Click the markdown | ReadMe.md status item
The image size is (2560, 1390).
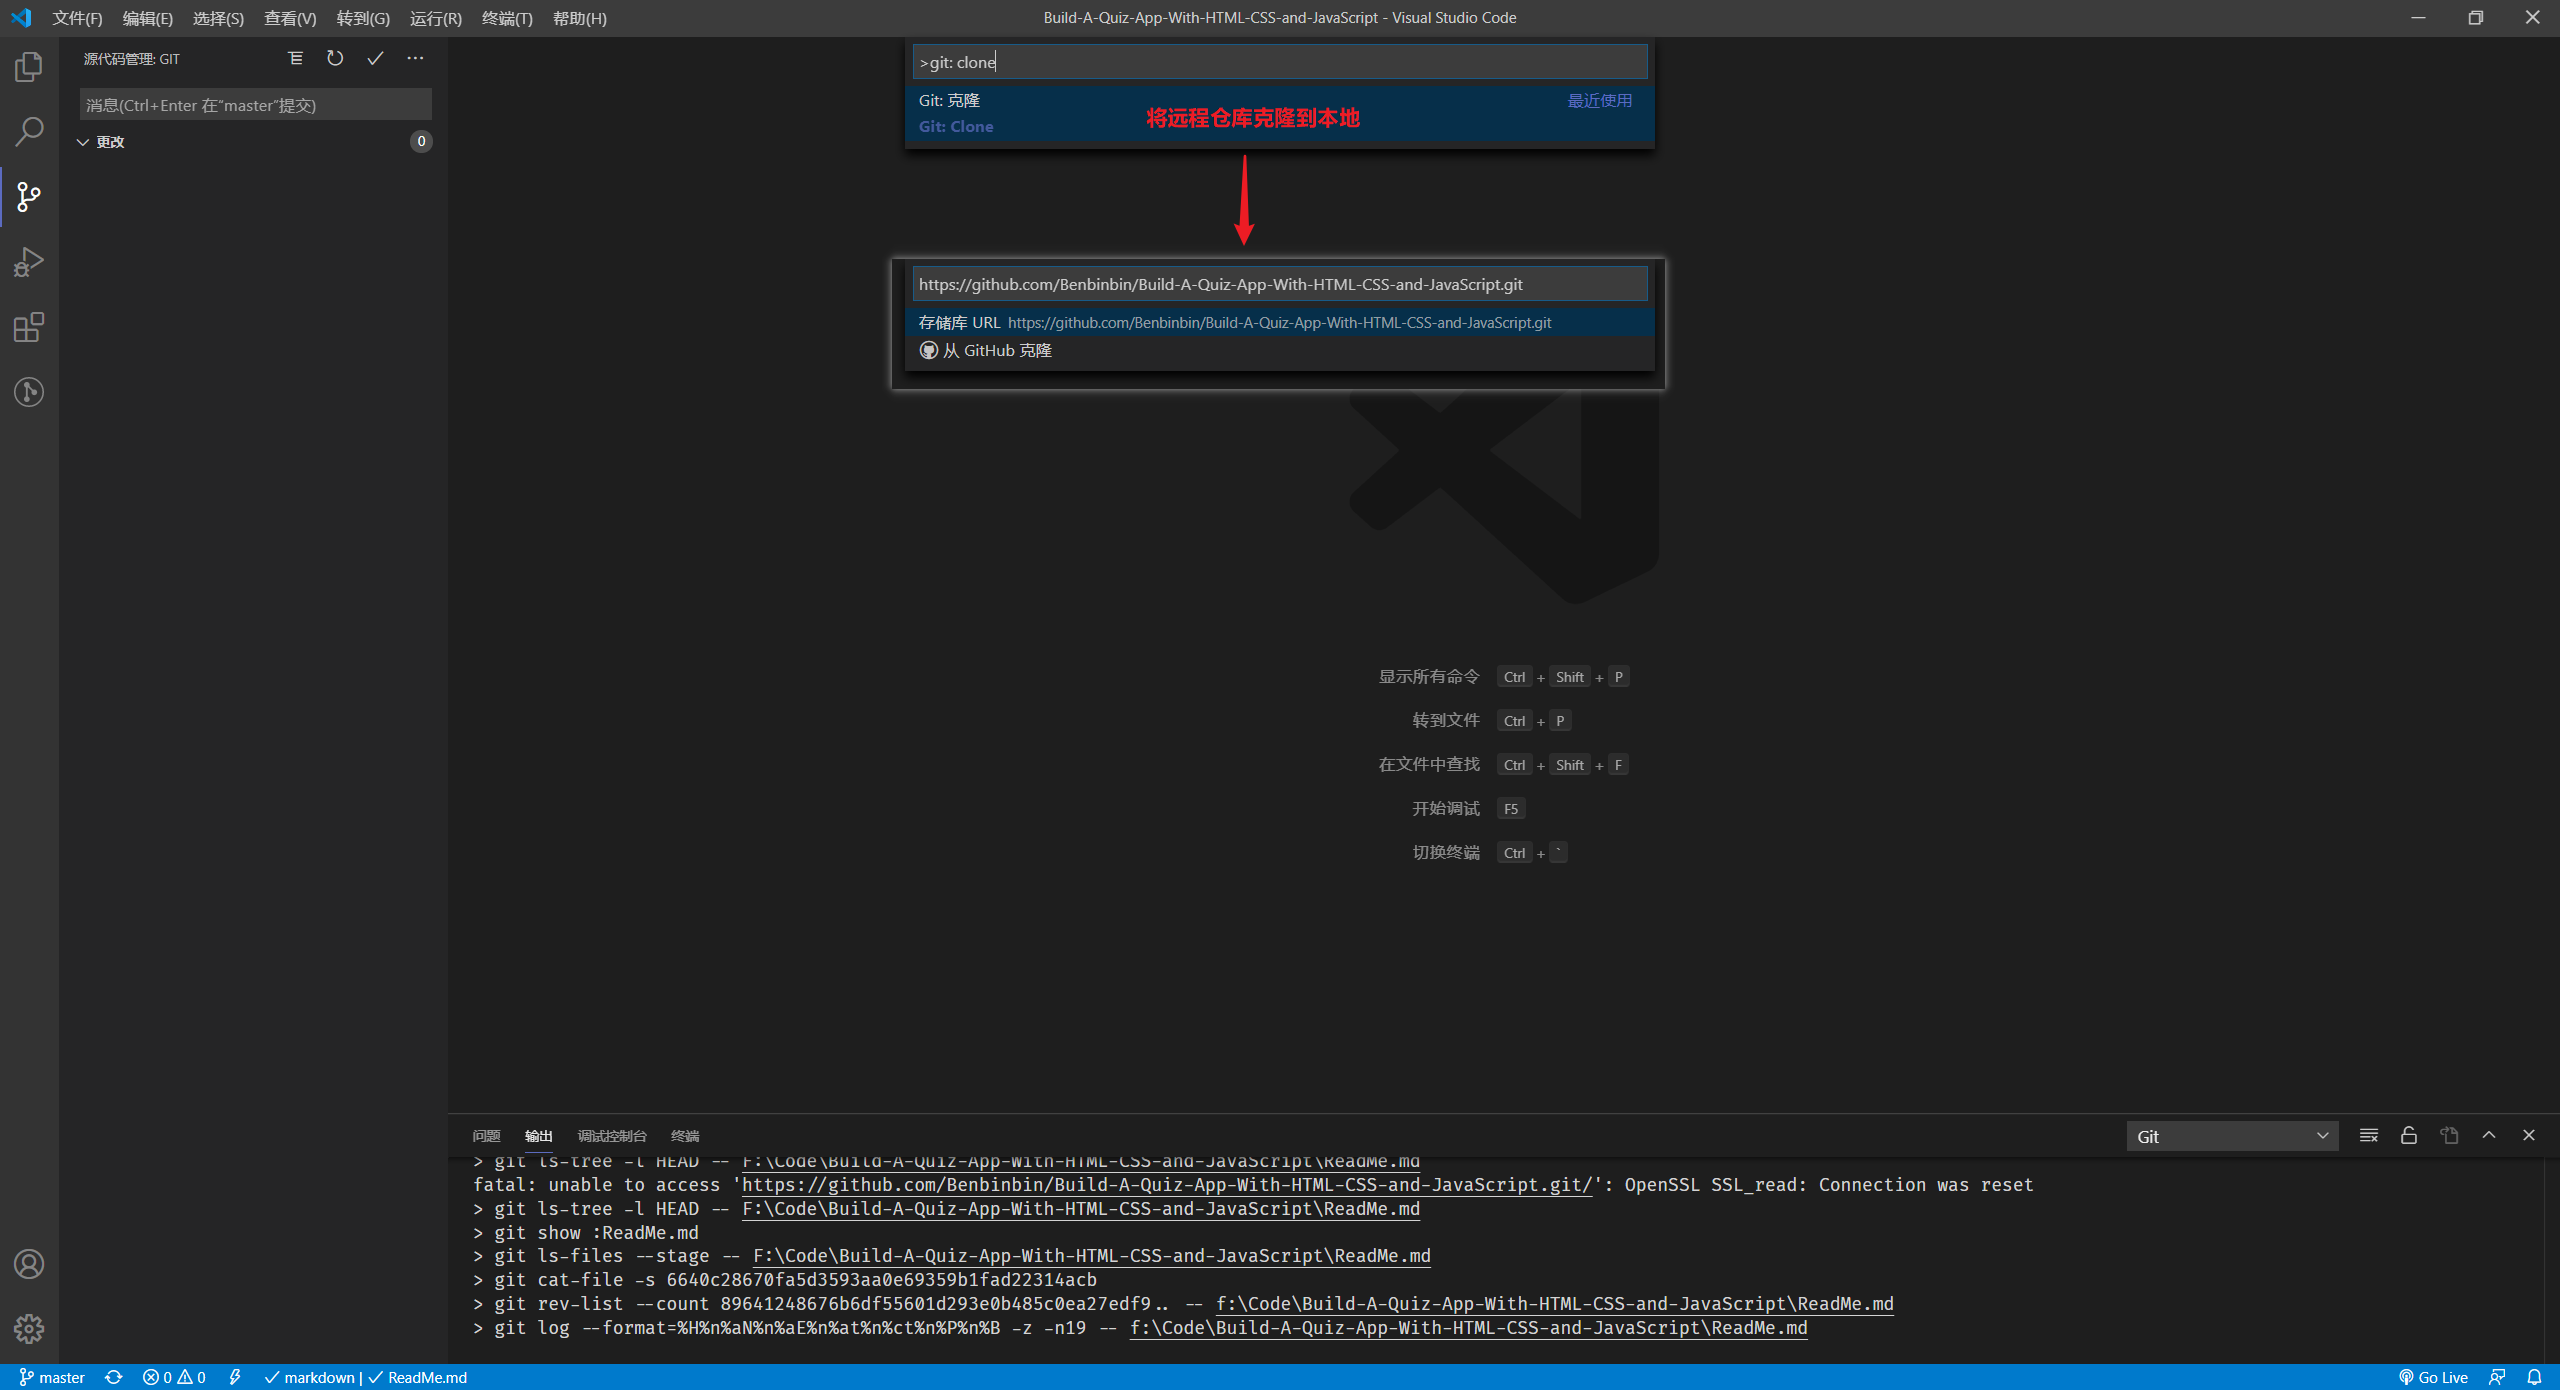point(366,1377)
